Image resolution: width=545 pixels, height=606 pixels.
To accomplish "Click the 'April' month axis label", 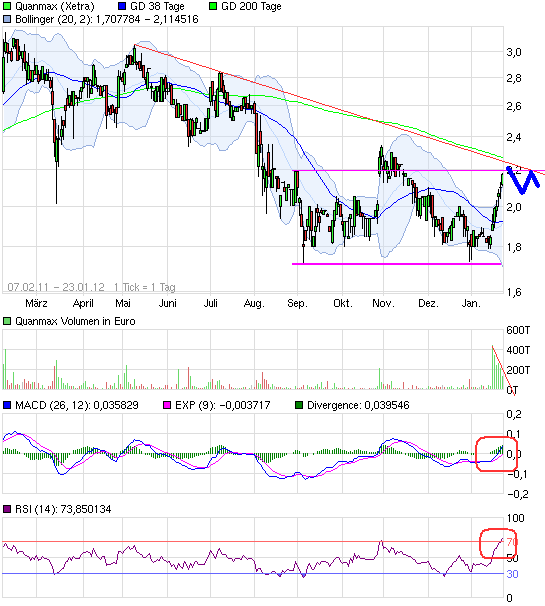I will tap(83, 303).
